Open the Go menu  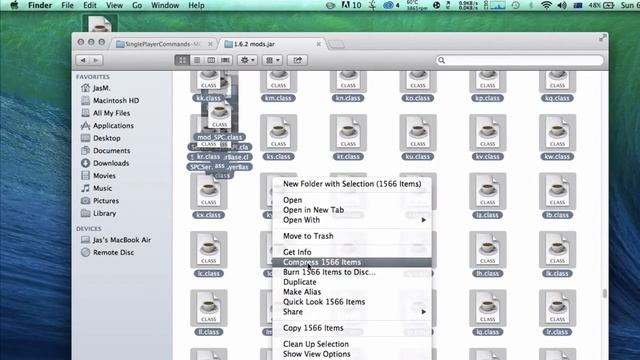[137, 5]
